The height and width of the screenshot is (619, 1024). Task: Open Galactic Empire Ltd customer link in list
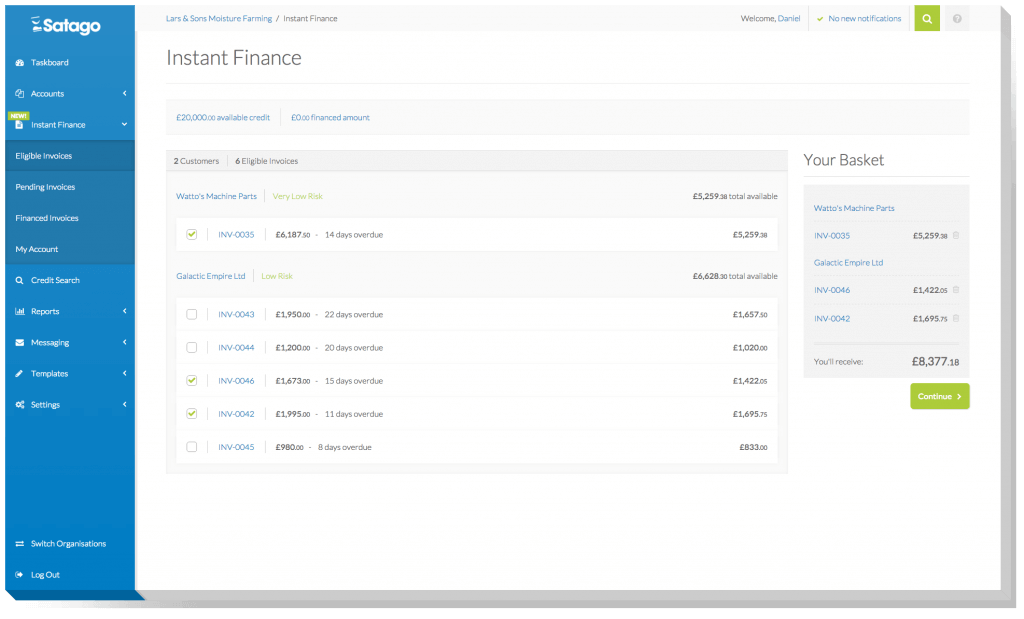coord(210,276)
